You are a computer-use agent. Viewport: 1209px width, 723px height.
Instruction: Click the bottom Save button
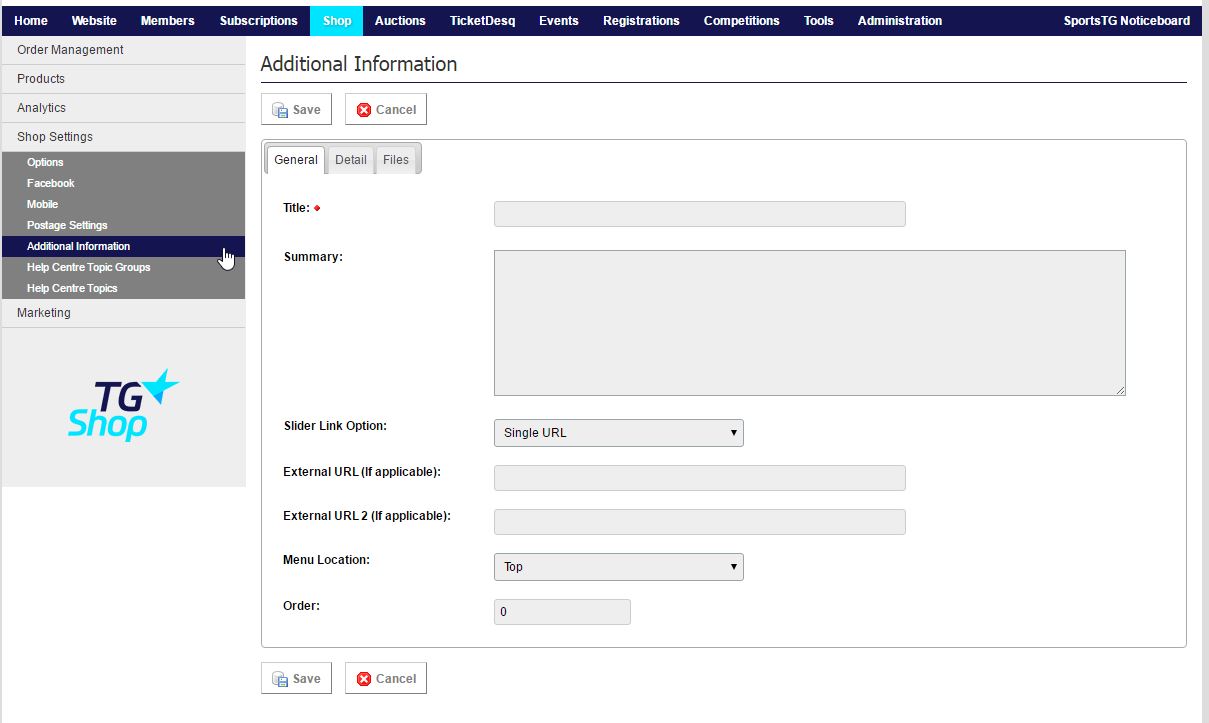coord(296,678)
